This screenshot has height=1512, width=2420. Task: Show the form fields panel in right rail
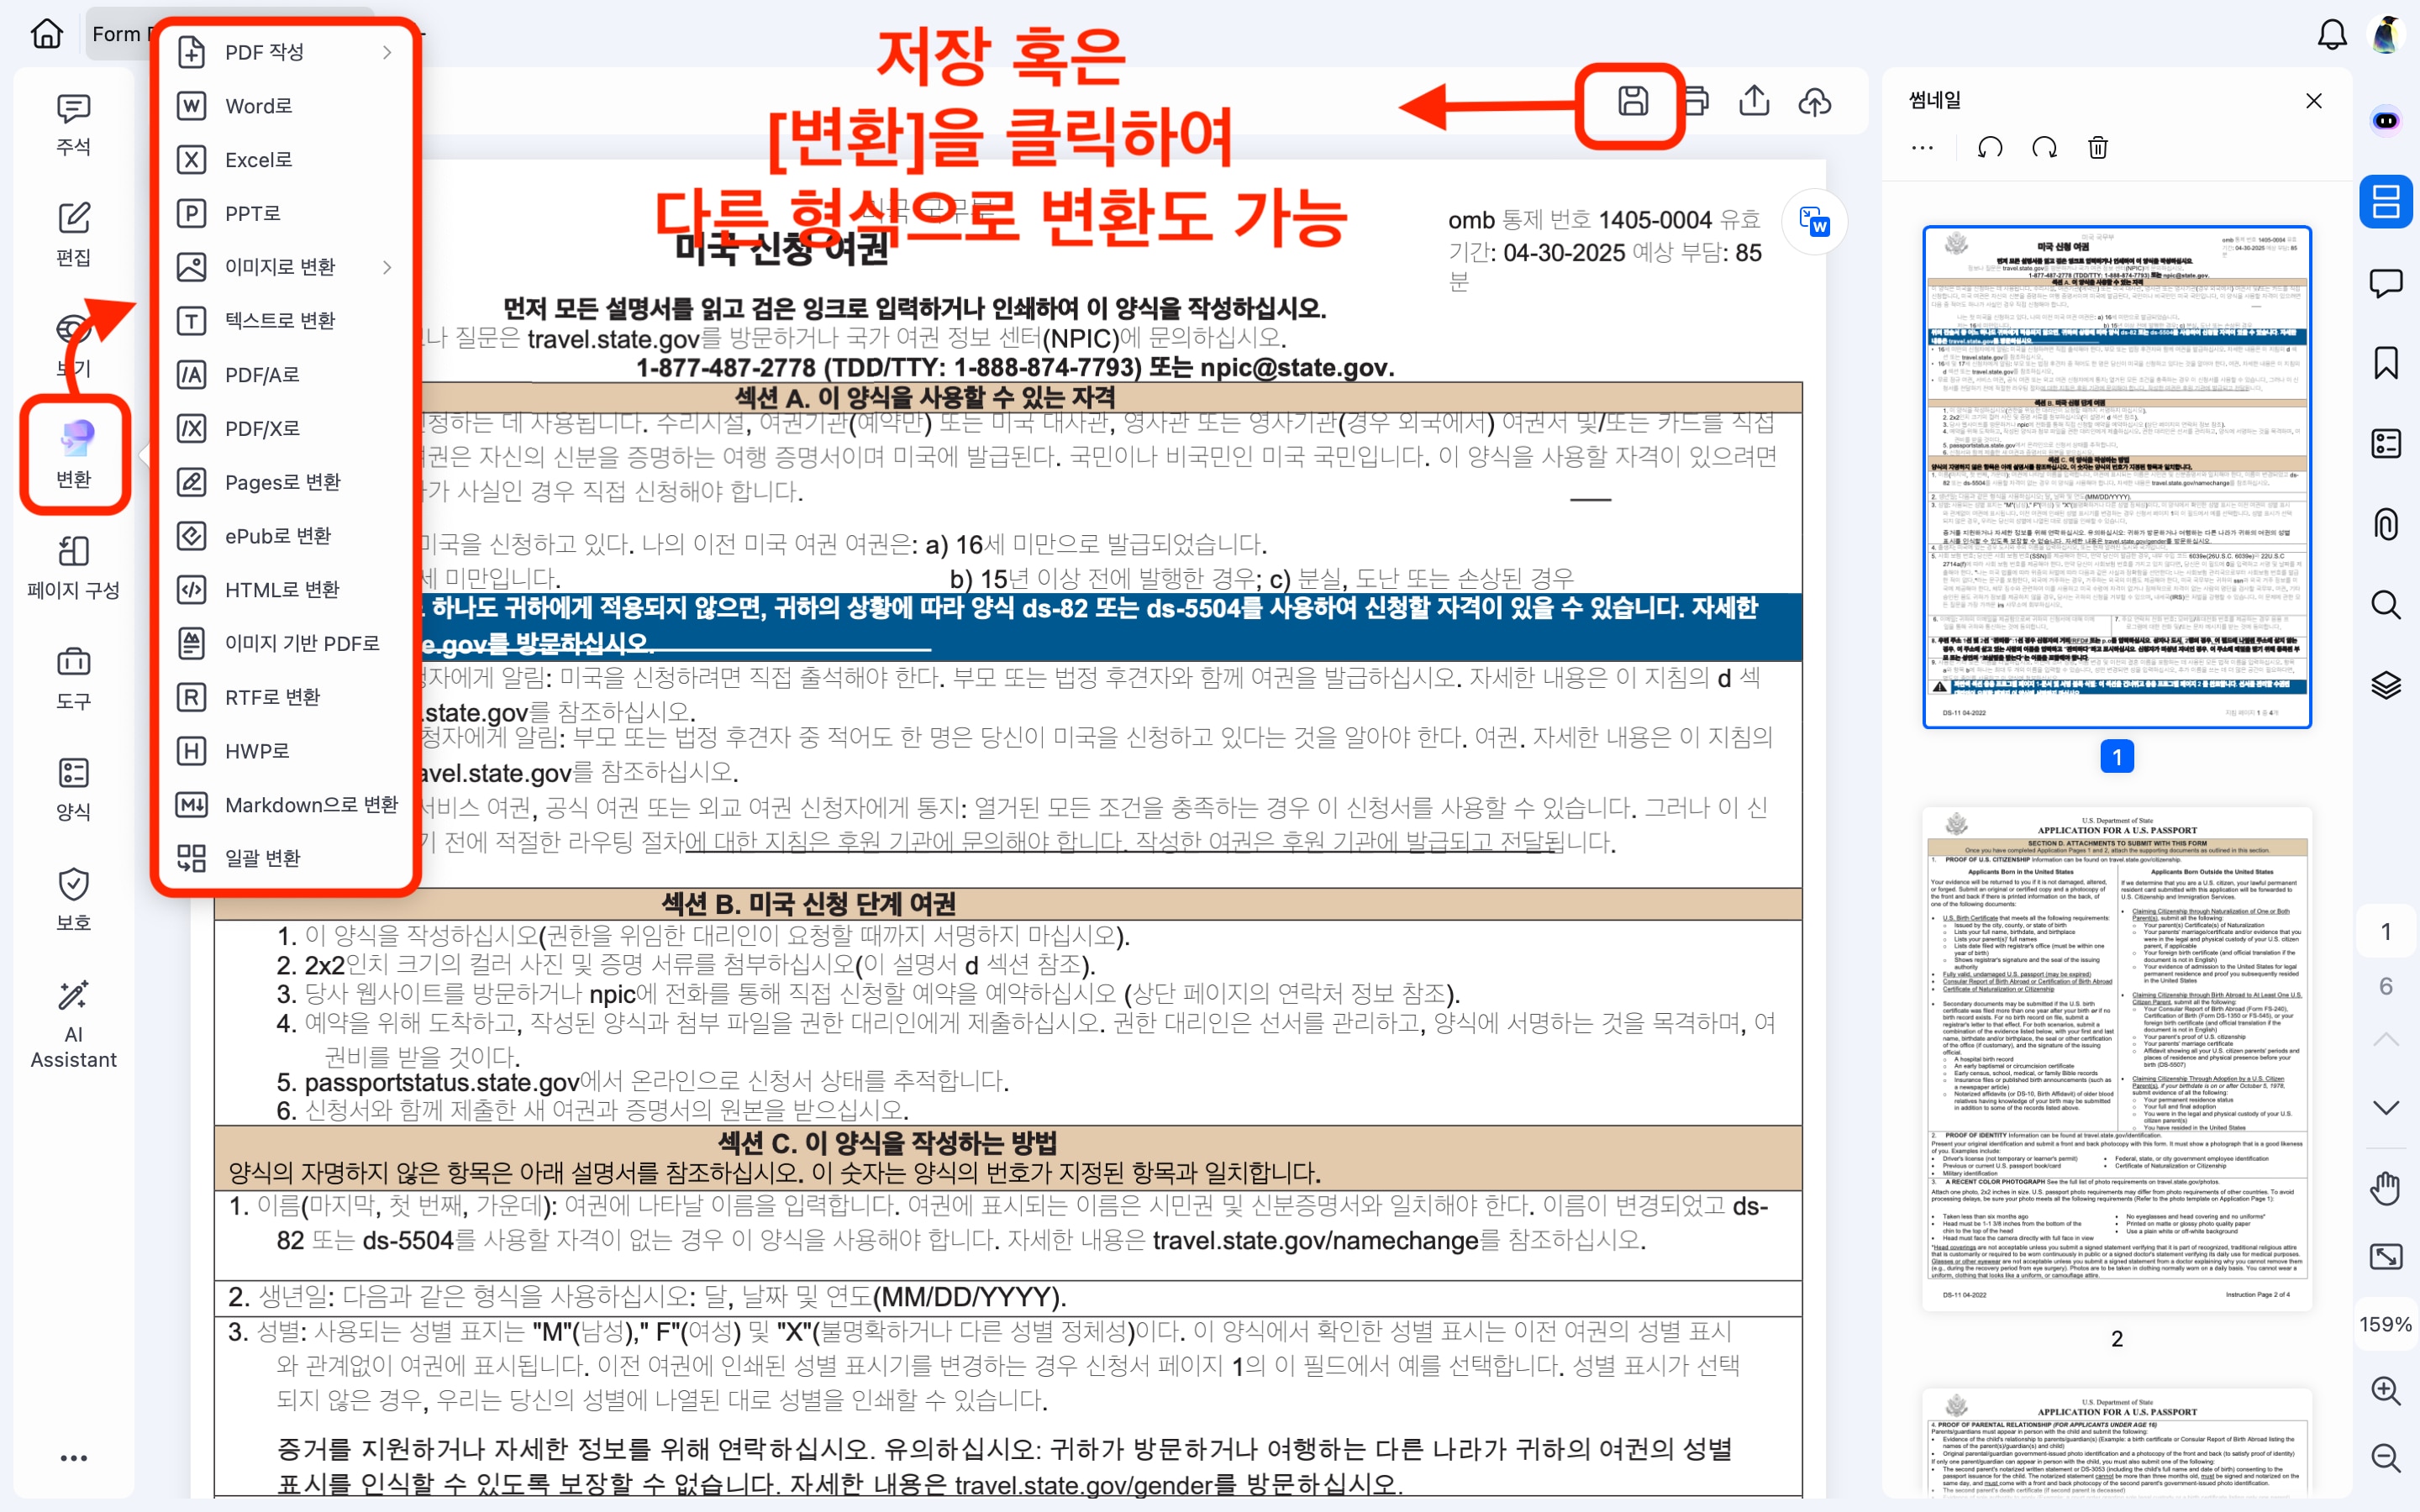[2386, 443]
